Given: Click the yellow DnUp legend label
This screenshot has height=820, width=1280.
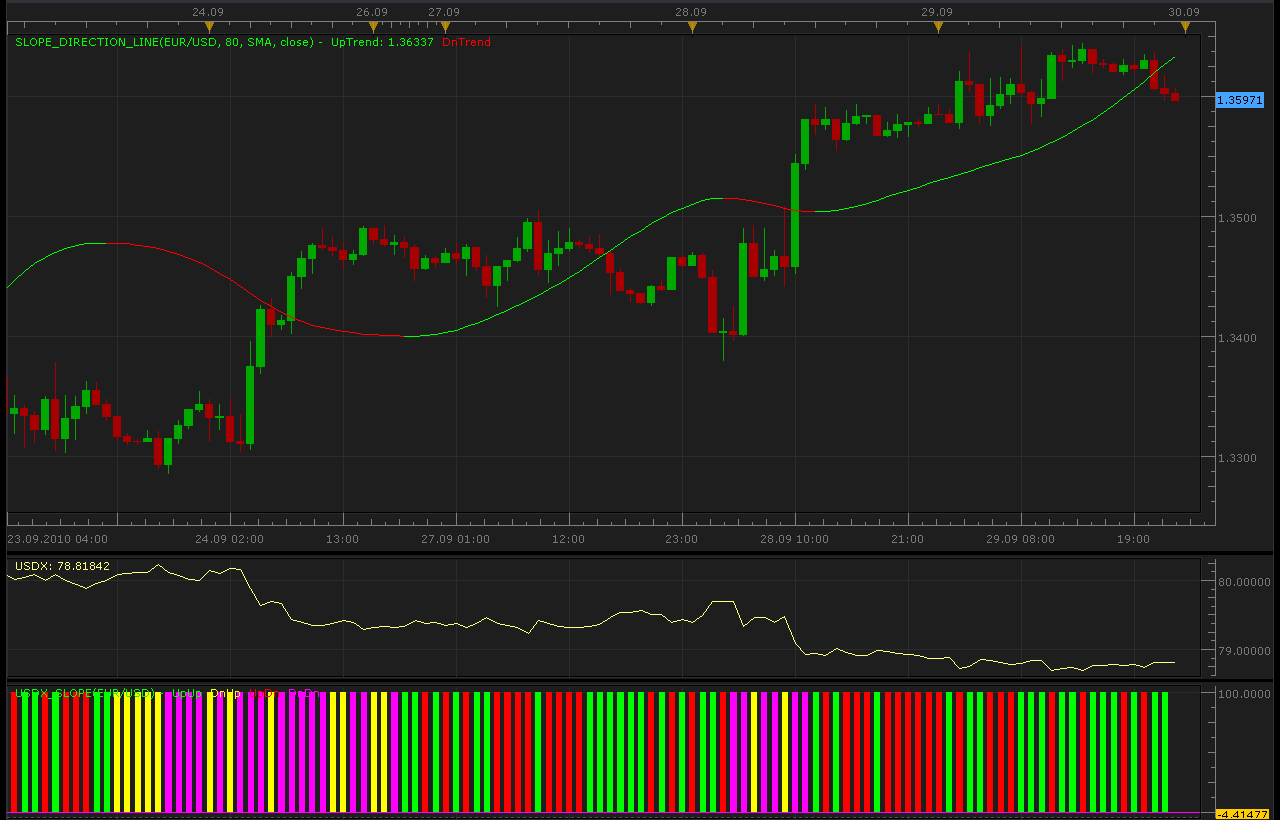Looking at the screenshot, I should pyautogui.click(x=225, y=693).
